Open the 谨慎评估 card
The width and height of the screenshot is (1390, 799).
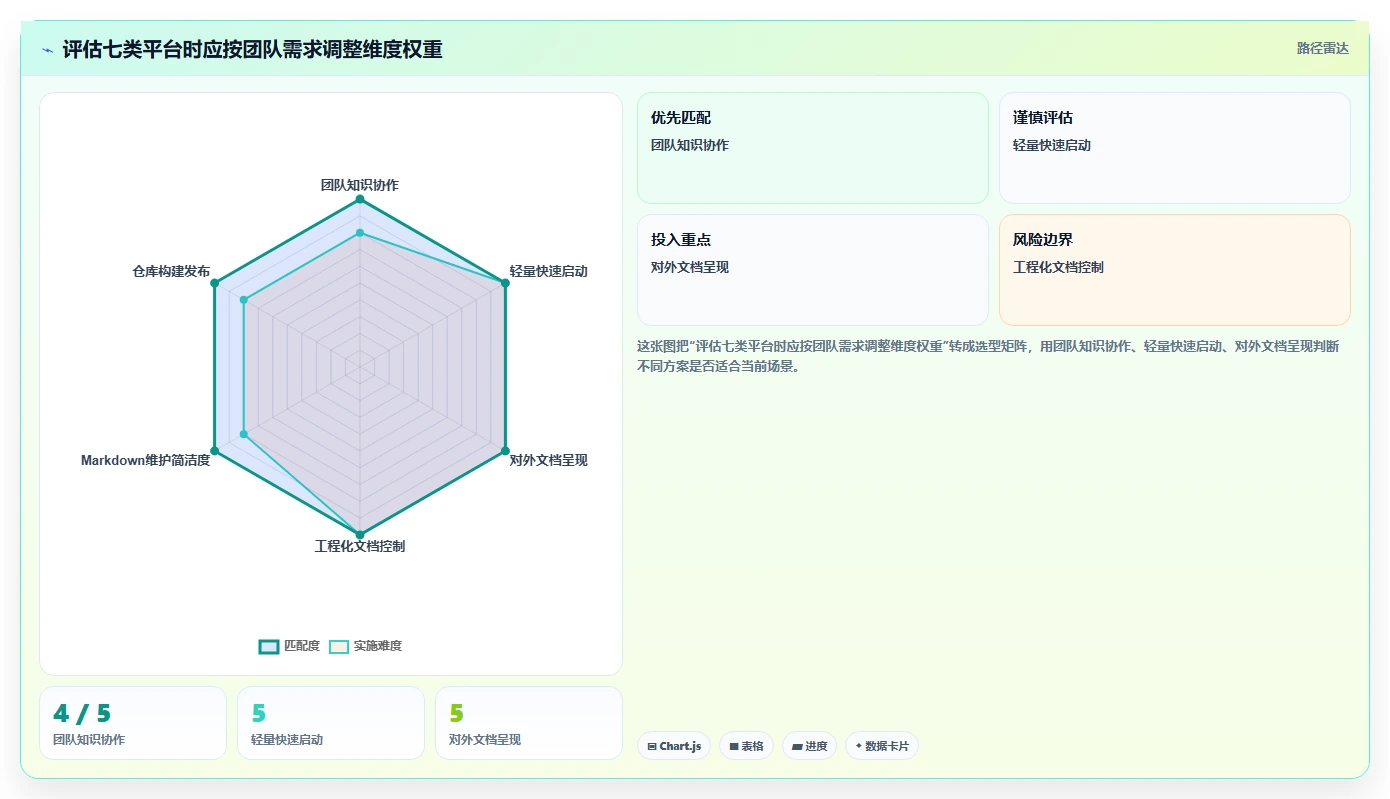pos(1175,148)
